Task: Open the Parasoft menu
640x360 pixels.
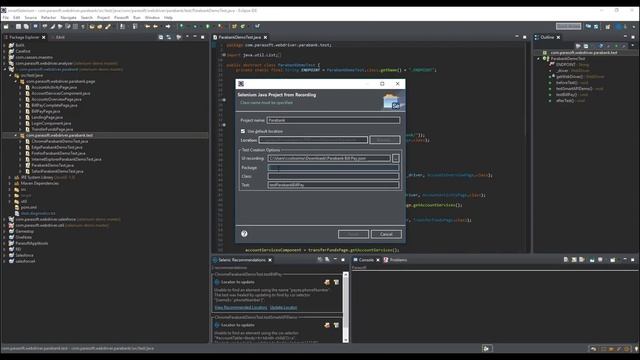Action: (121, 18)
